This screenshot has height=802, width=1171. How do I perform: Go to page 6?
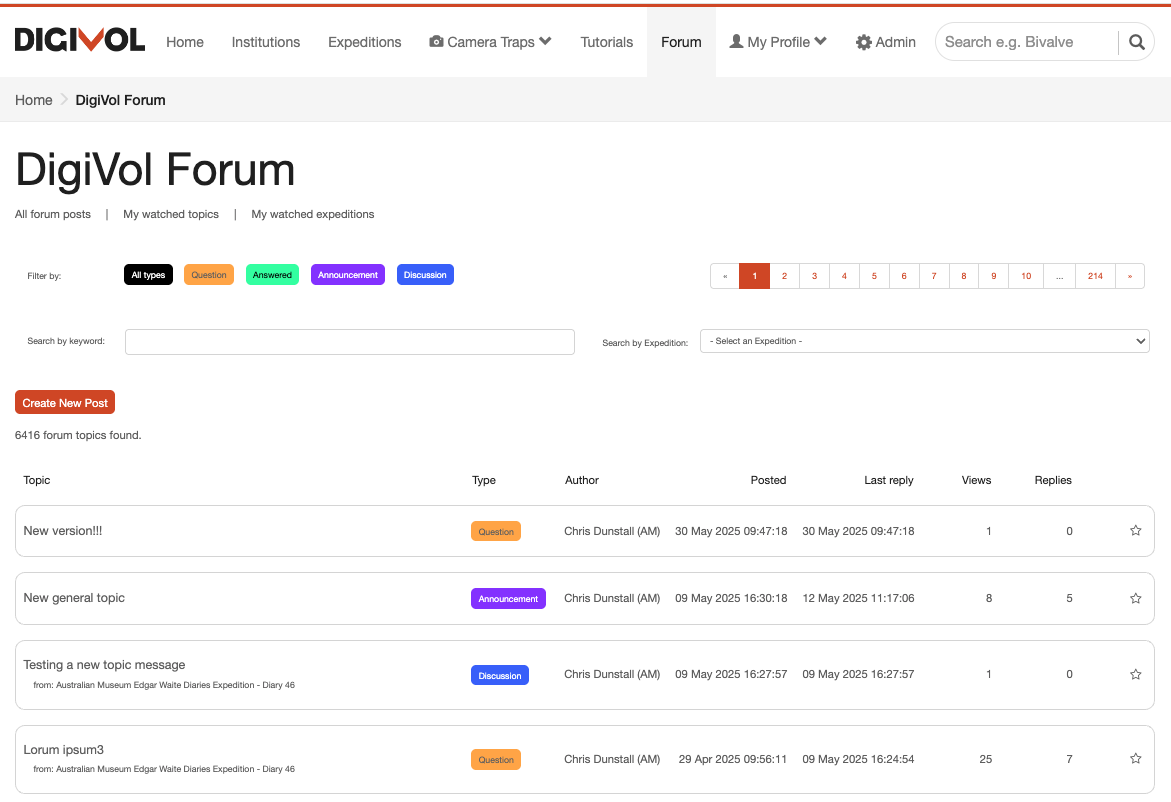point(904,276)
